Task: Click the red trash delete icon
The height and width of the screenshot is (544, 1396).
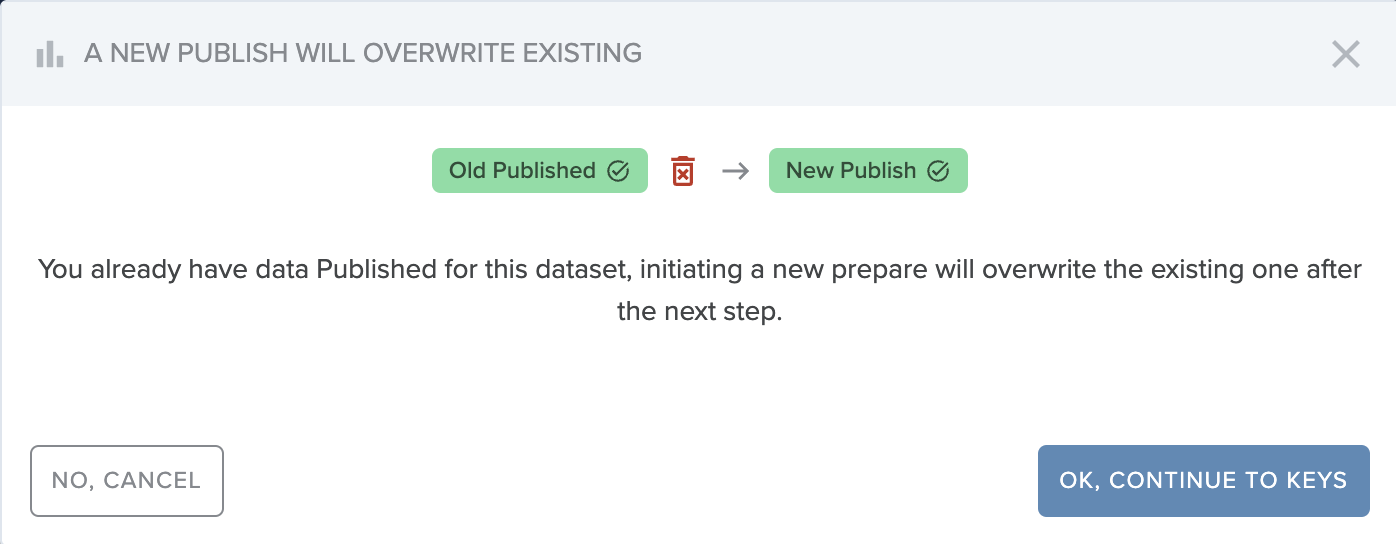Action: click(x=682, y=170)
